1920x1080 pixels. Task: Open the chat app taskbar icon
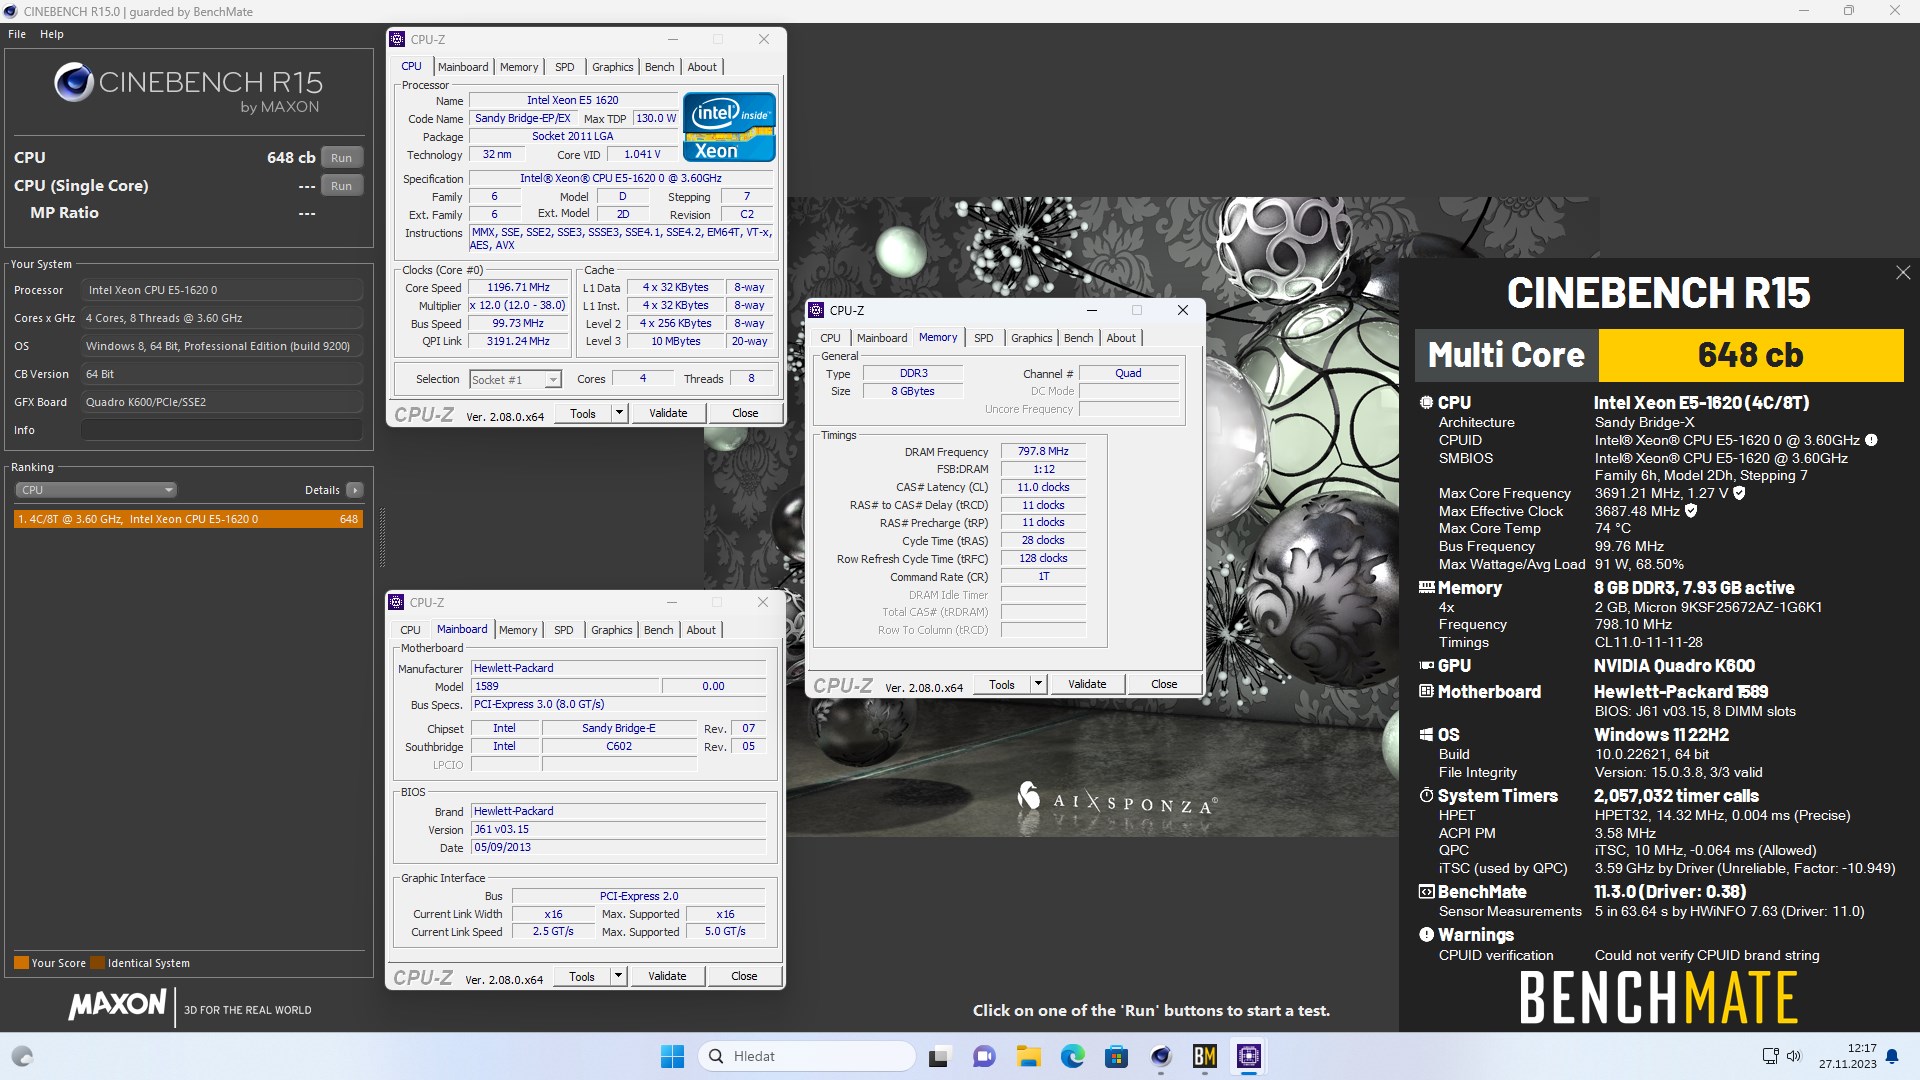[x=984, y=1057]
